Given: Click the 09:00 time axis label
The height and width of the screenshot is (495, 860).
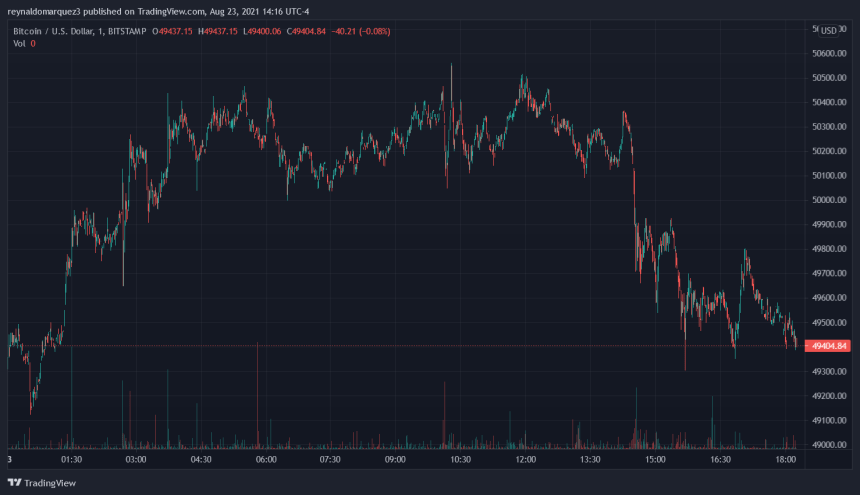Looking at the screenshot, I should [395, 459].
